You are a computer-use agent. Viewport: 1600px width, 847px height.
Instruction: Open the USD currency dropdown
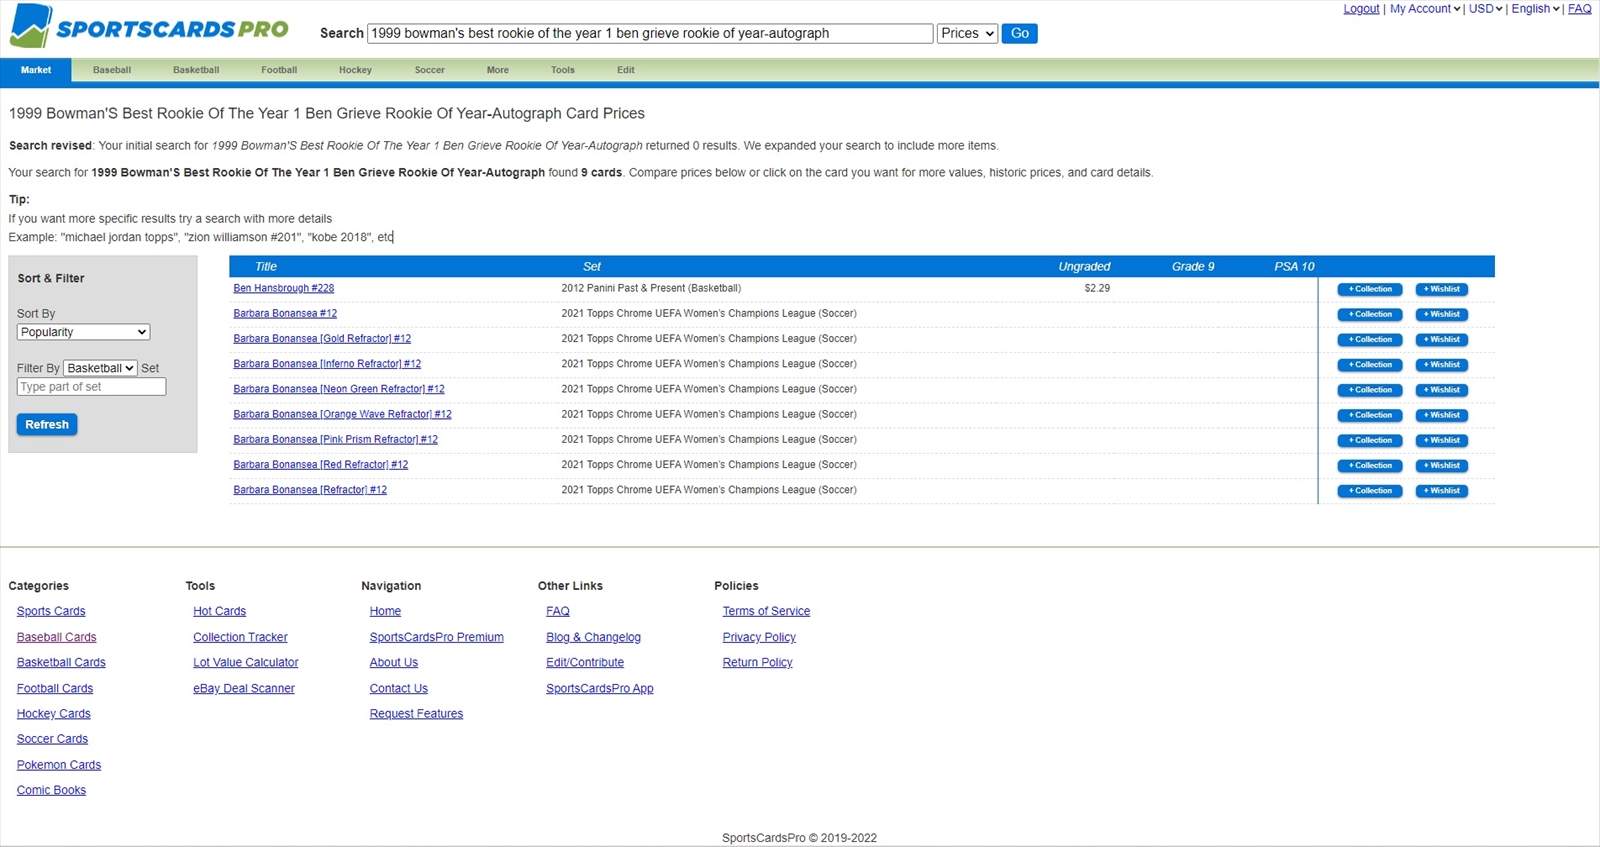(1485, 9)
